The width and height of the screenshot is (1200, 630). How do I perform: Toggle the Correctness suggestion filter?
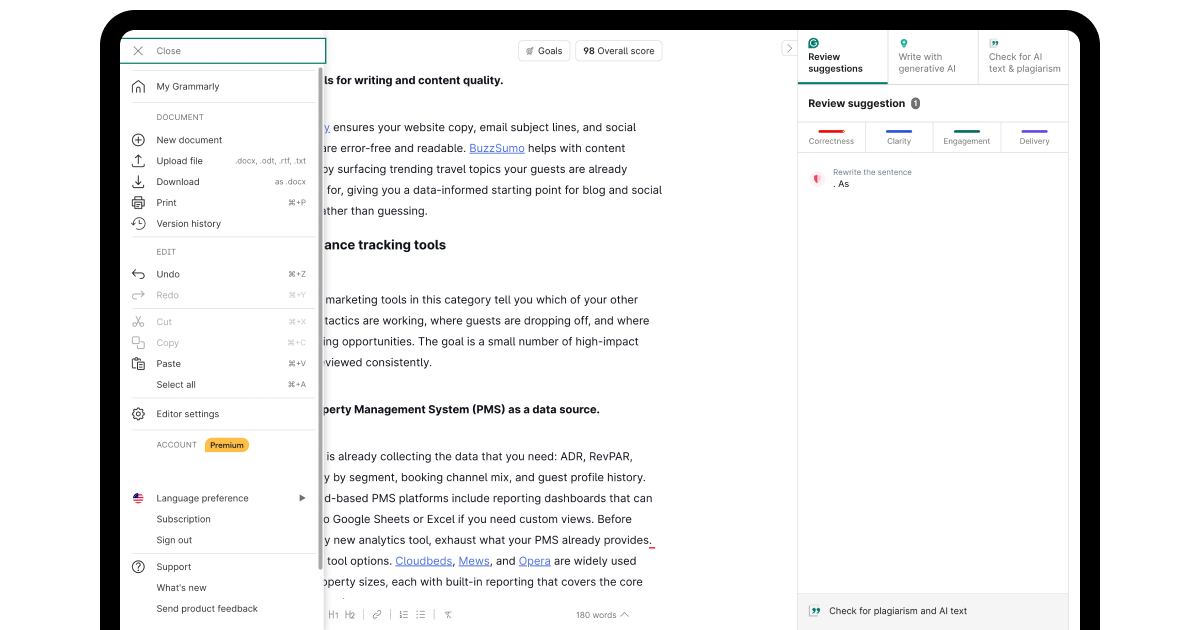[831, 137]
